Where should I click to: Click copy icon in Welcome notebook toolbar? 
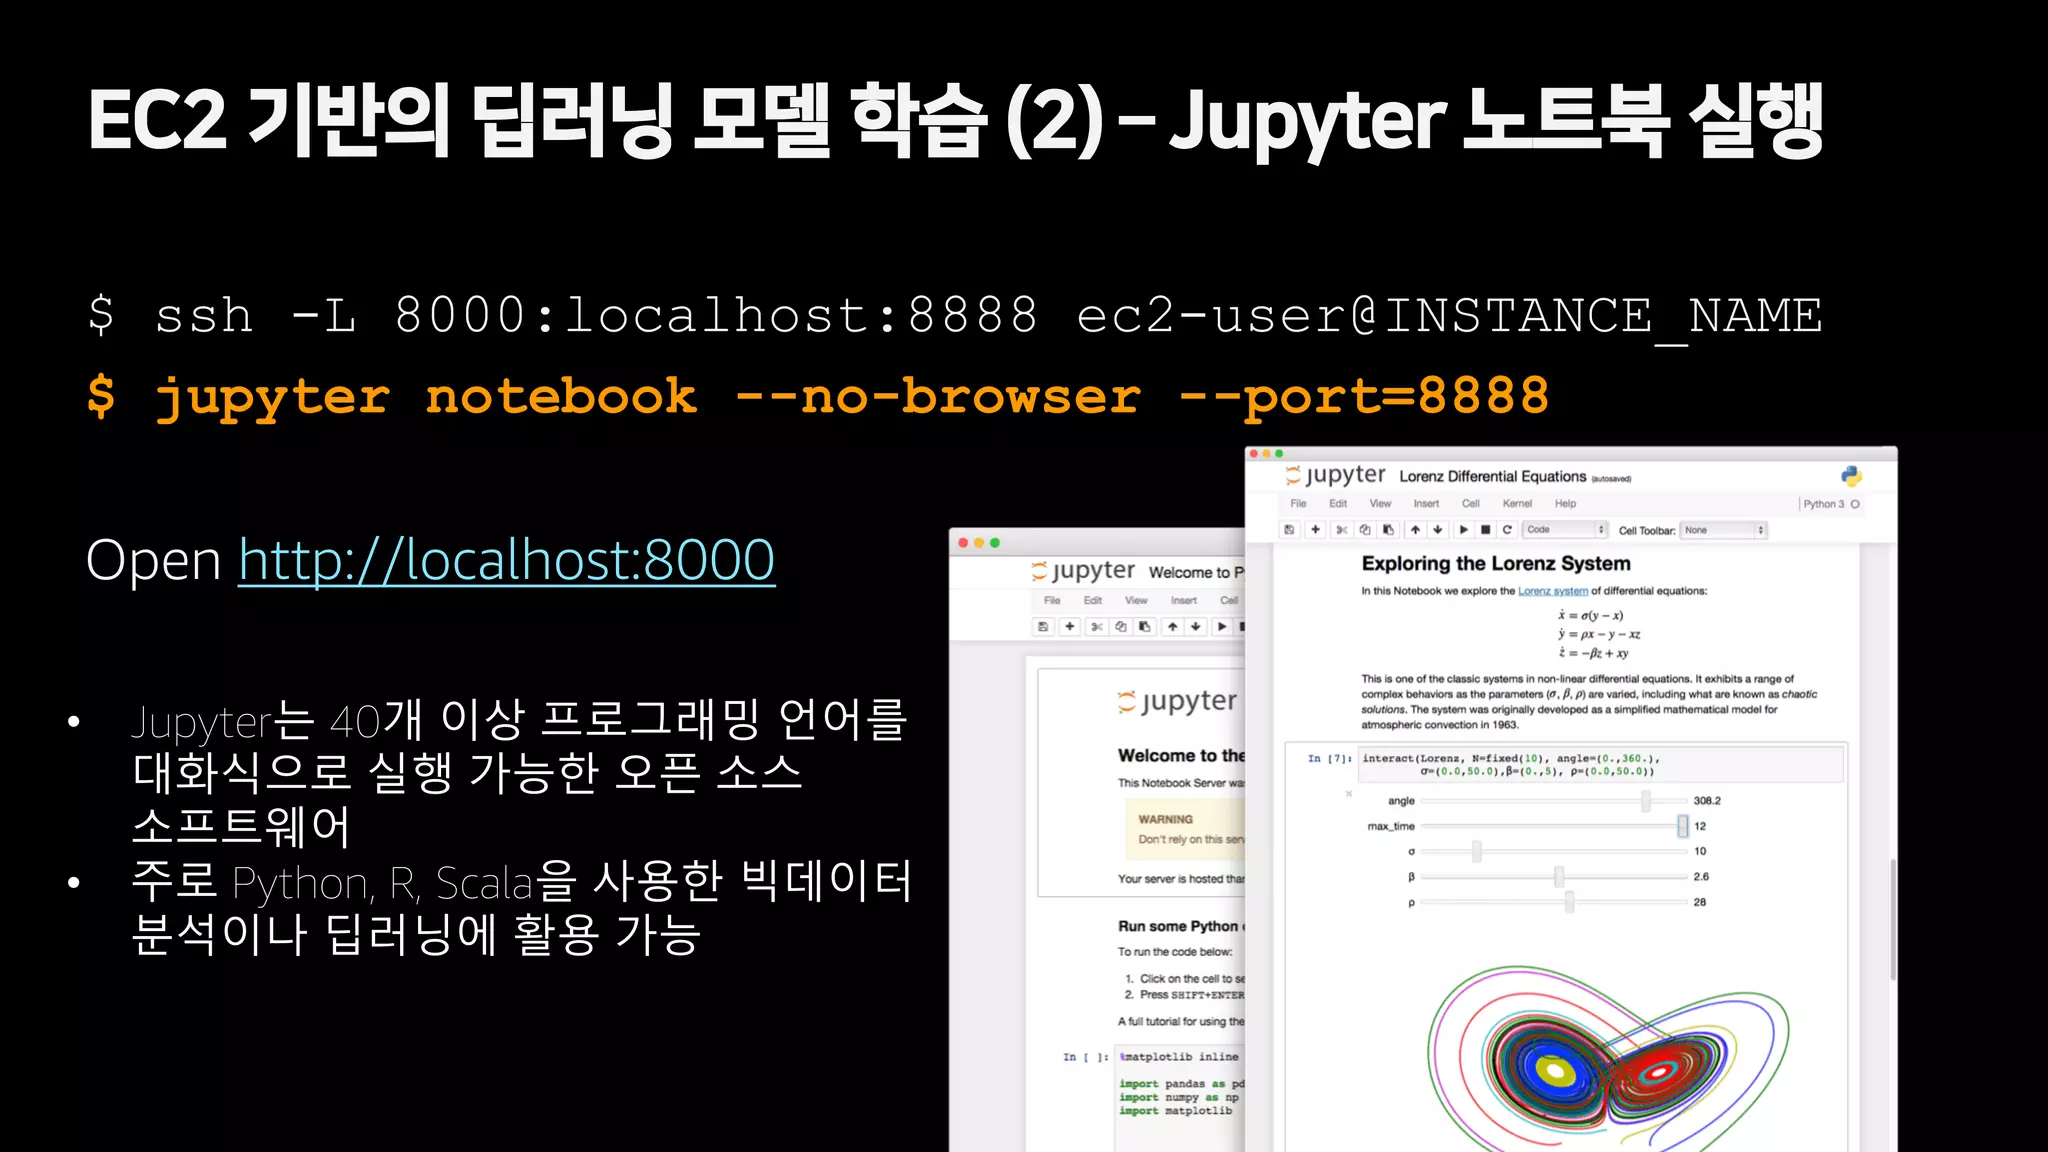pyautogui.click(x=1121, y=627)
